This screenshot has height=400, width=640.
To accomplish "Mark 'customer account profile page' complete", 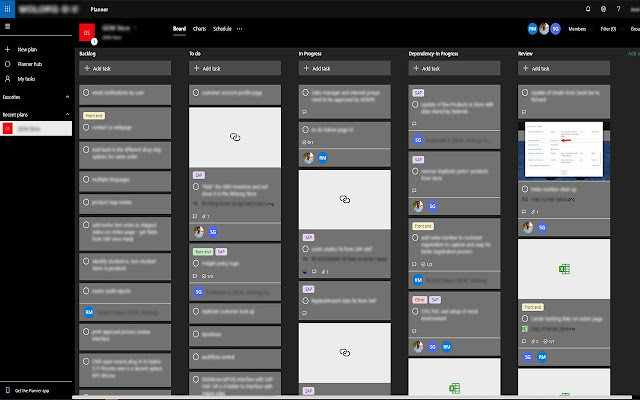I will (196, 93).
